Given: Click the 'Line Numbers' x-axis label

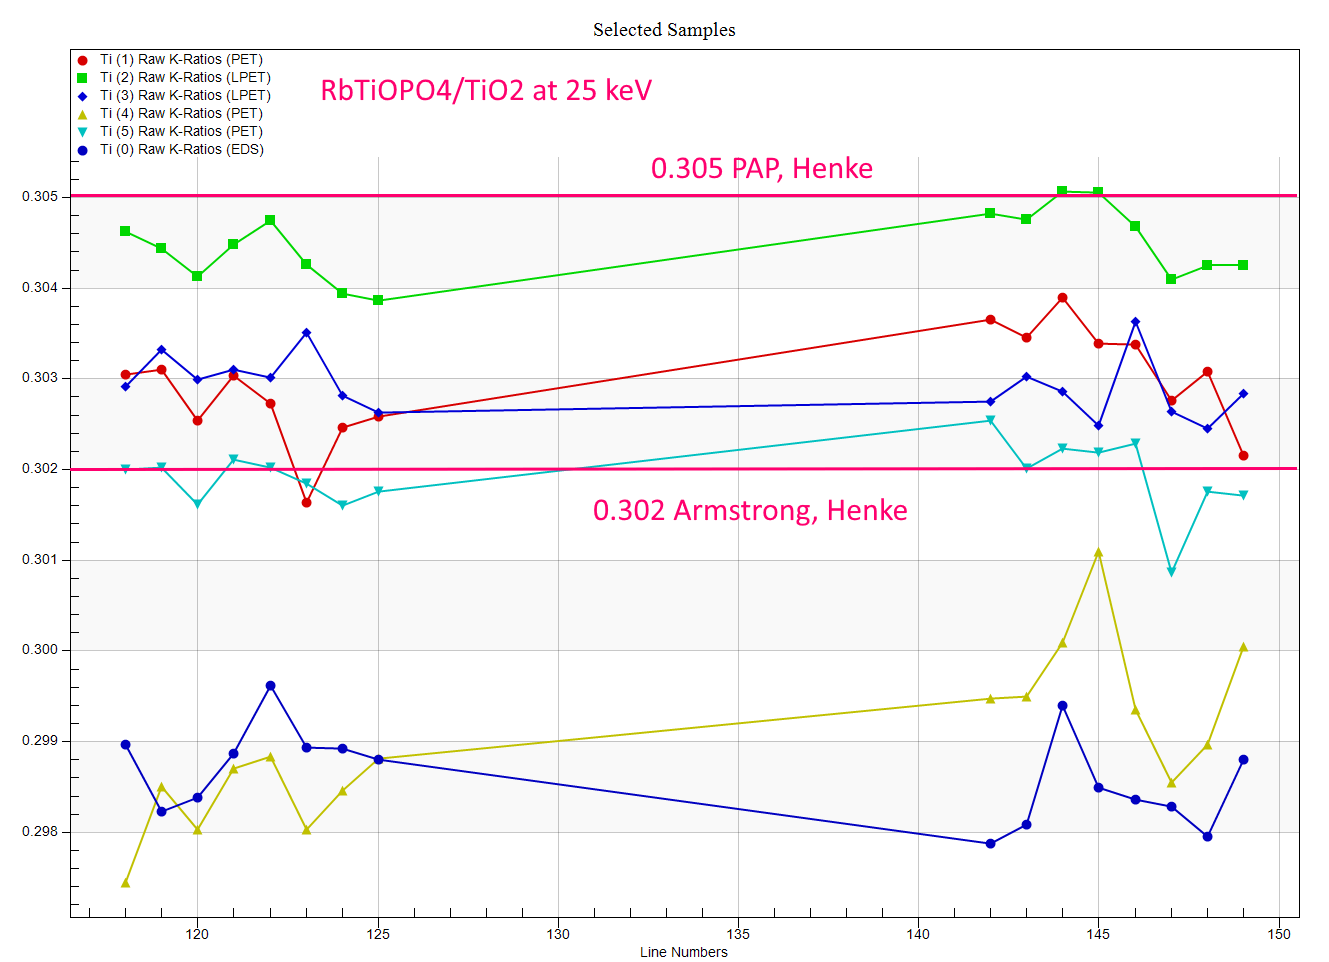Looking at the screenshot, I should (684, 952).
